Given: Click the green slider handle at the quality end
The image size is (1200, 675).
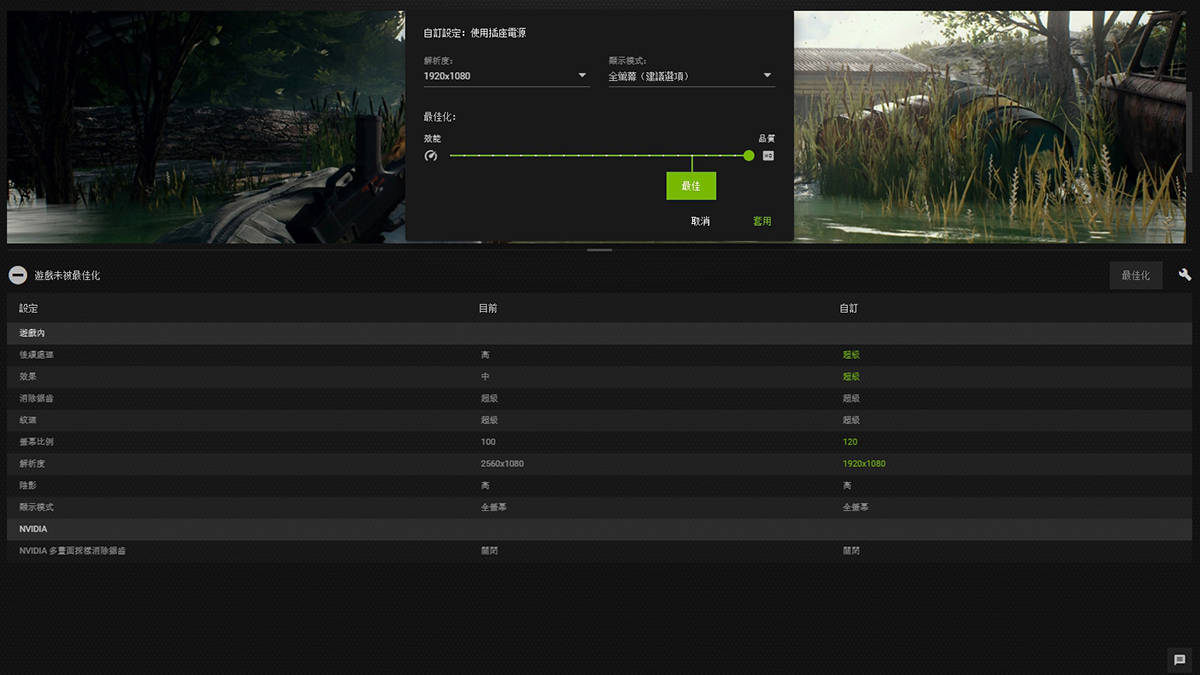Looking at the screenshot, I should pyautogui.click(x=749, y=156).
